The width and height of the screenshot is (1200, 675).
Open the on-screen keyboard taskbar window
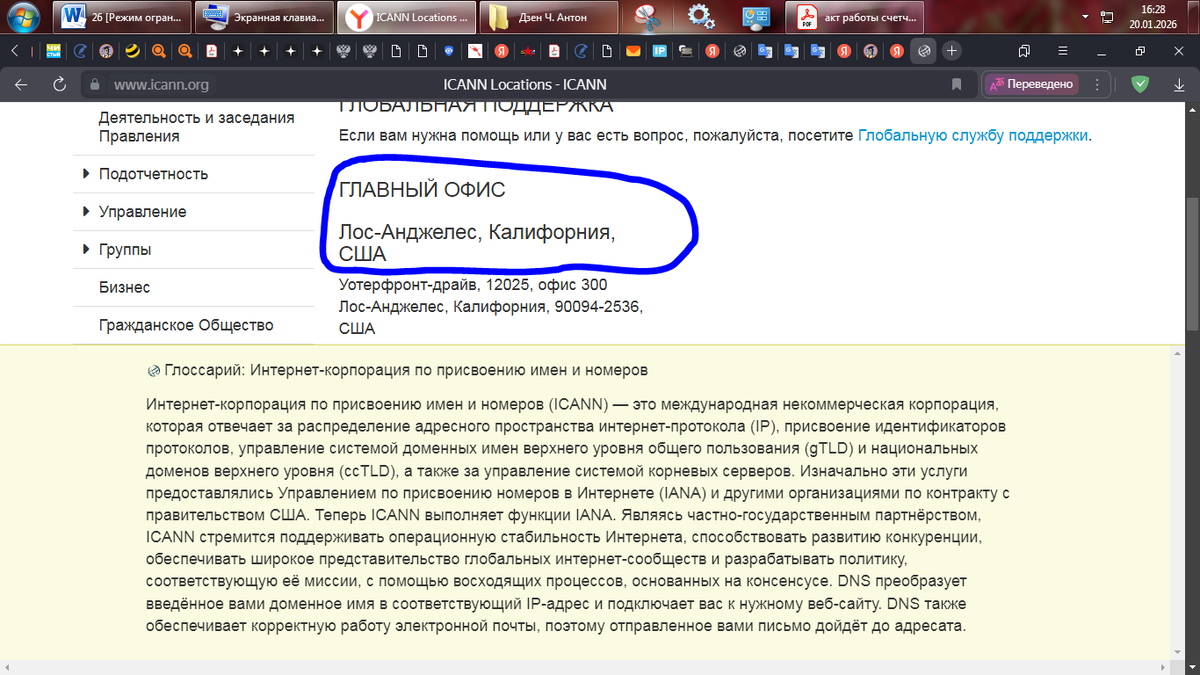coord(262,17)
